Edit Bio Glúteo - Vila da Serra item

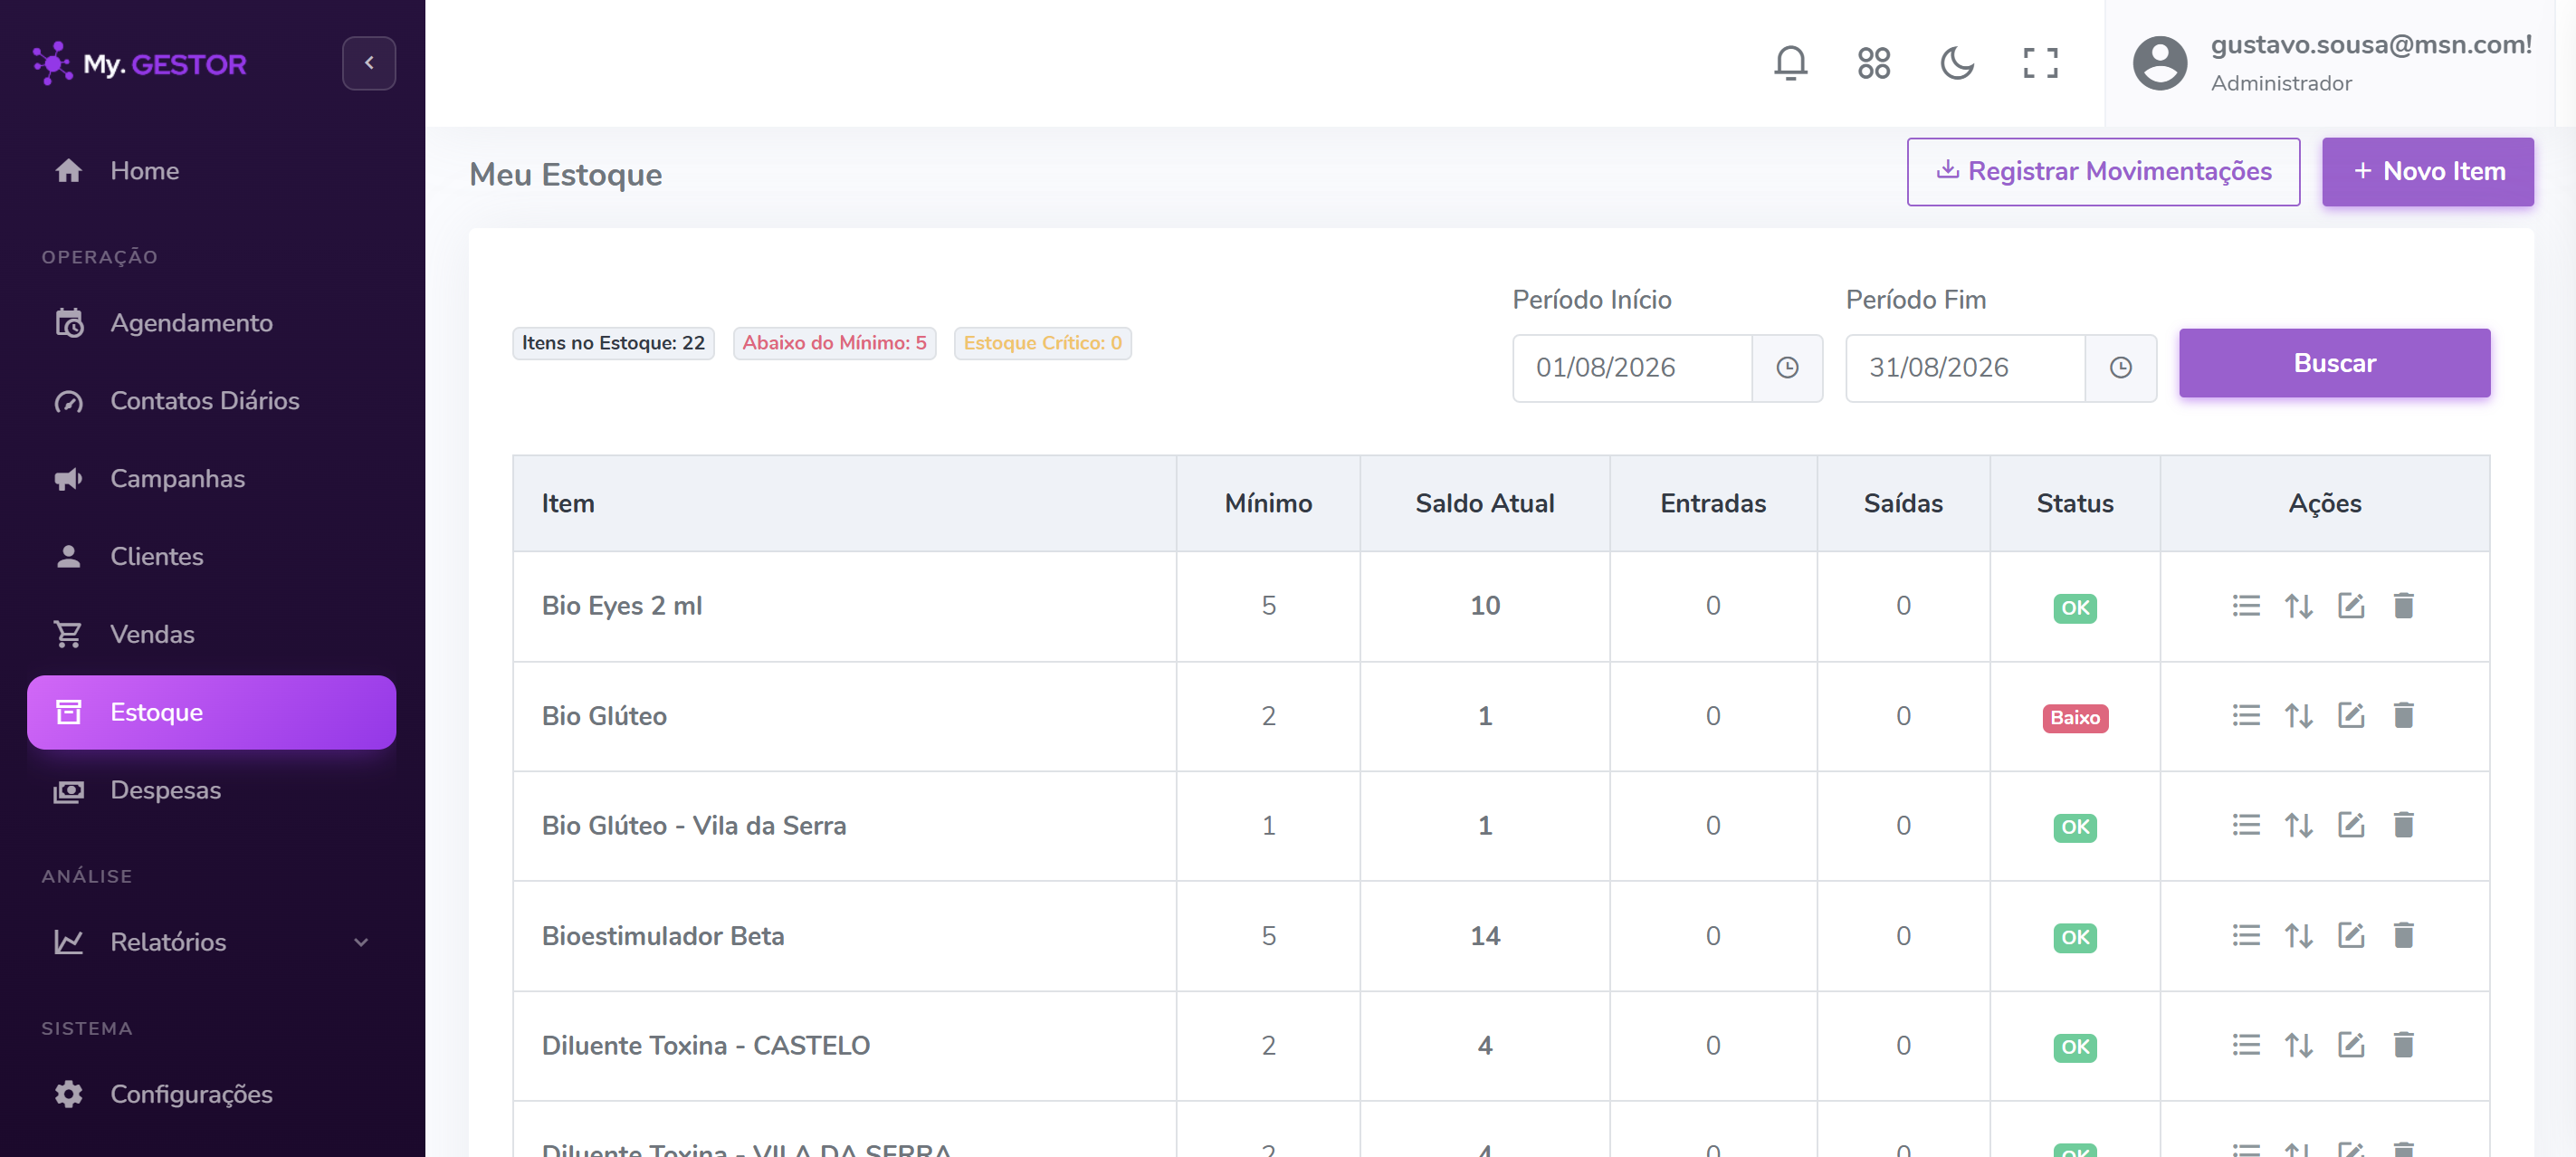2351,826
